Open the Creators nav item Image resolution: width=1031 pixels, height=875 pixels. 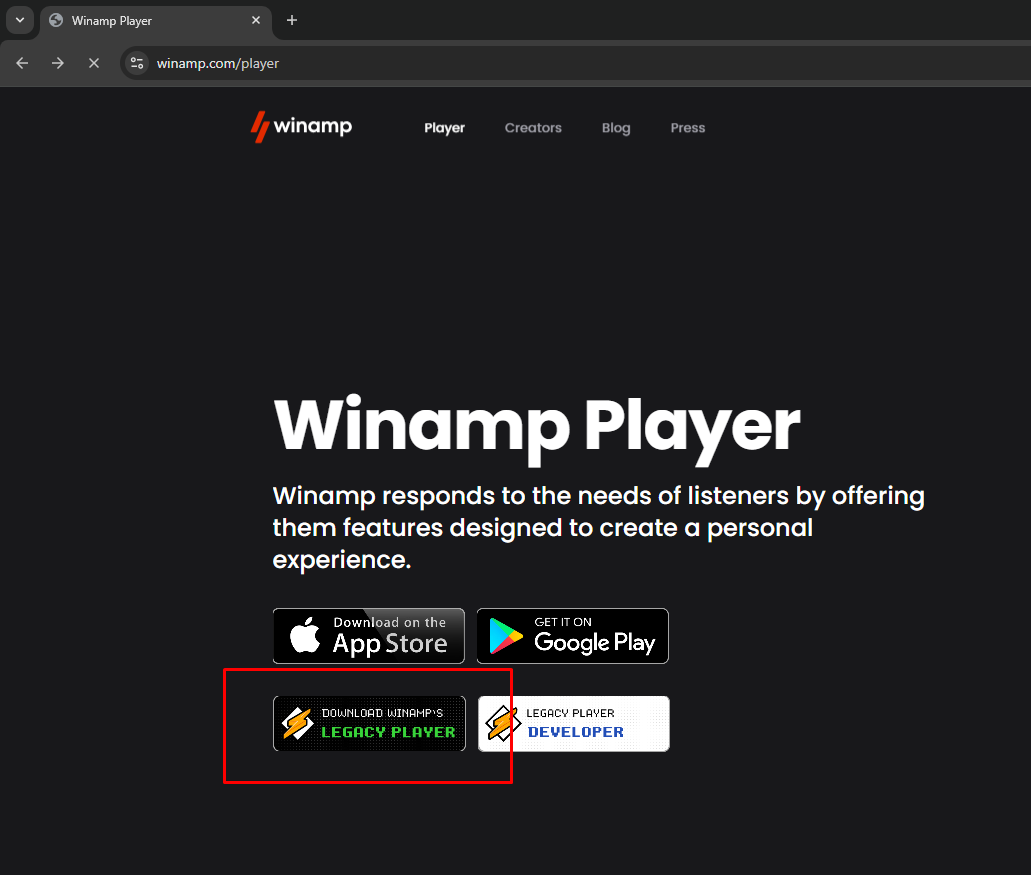pyautogui.click(x=533, y=128)
